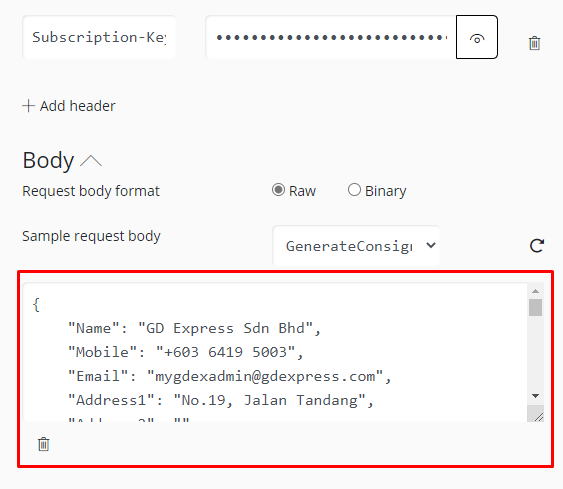Click the scroll down arrow in body editor
Screen dimensions: 563x489
[535, 396]
